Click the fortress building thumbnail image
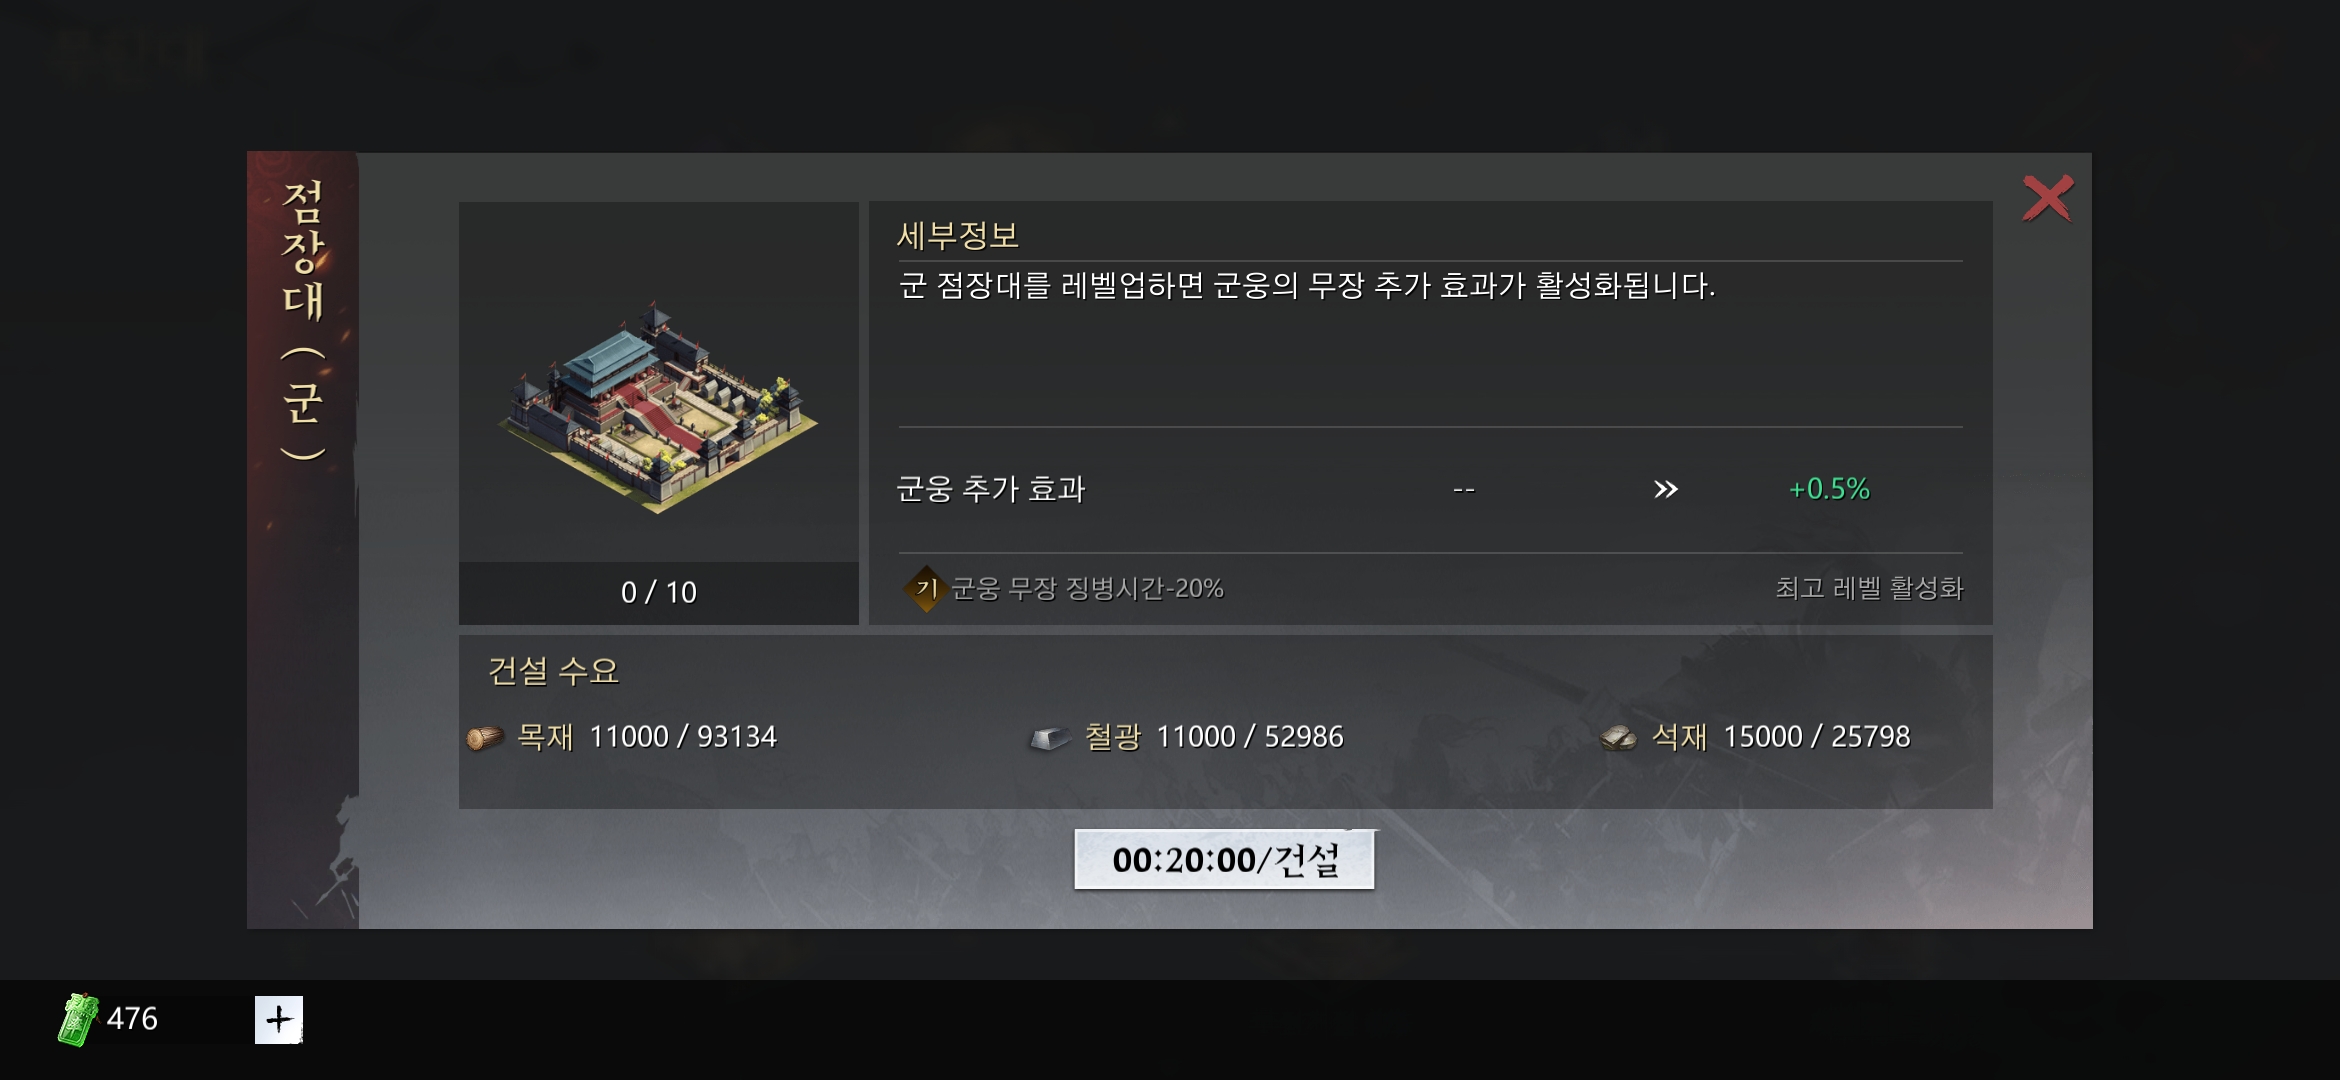 coord(658,406)
